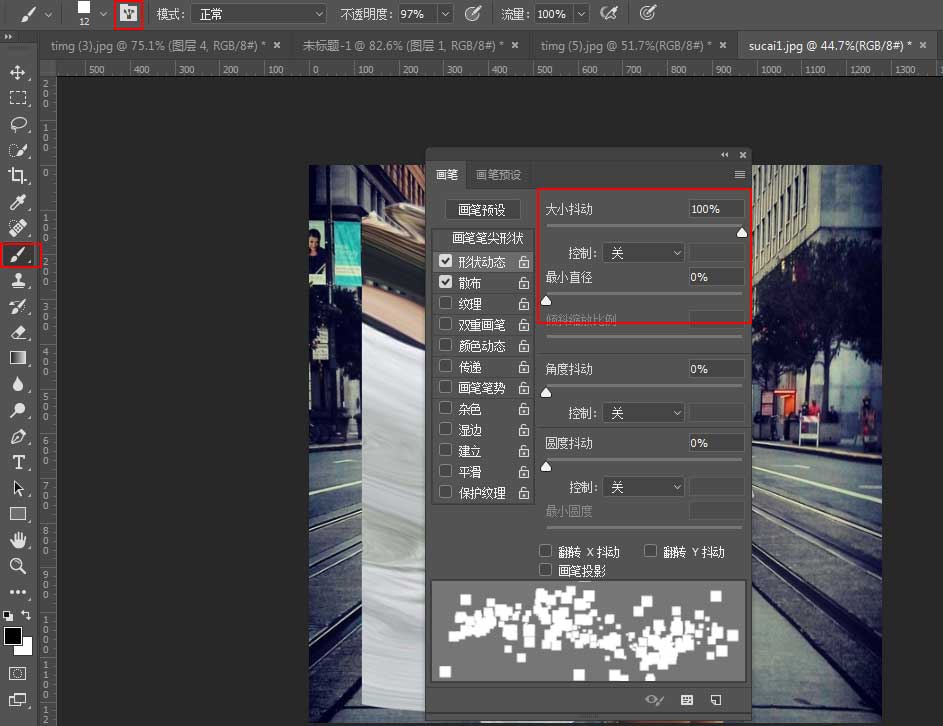The image size is (943, 726).
Task: Open the 控制 dropdown under 大小抖动
Action: 642,253
